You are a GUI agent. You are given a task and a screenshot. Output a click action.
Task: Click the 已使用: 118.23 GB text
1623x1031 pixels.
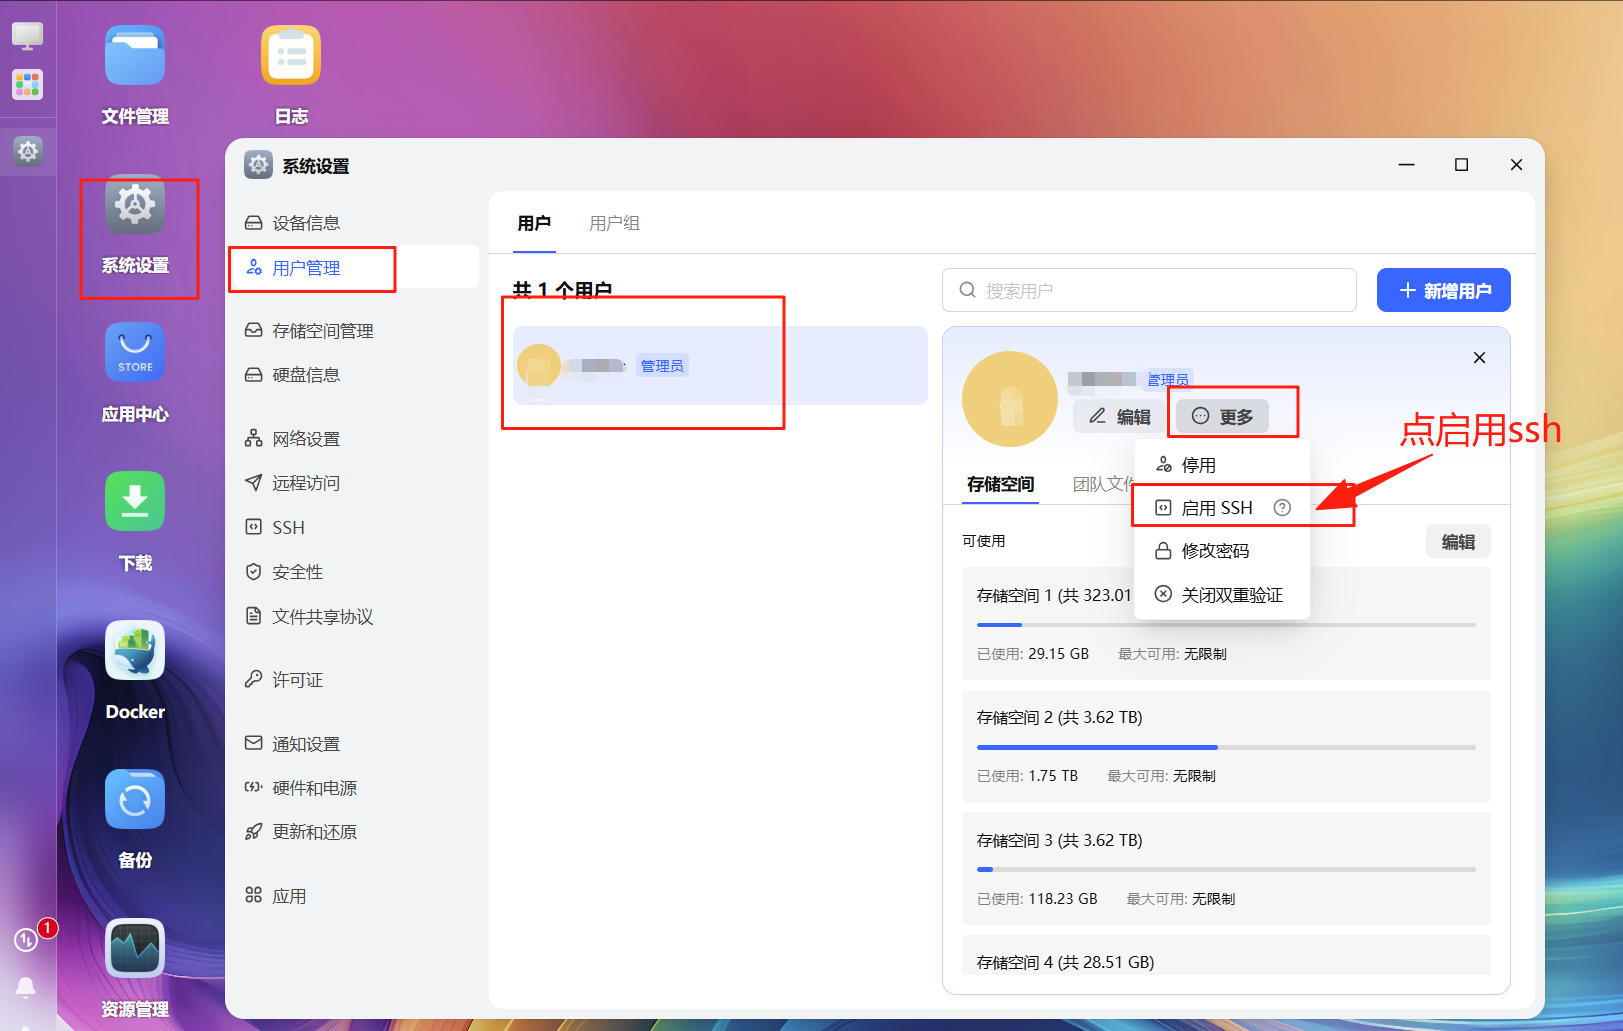pyautogui.click(x=1037, y=899)
